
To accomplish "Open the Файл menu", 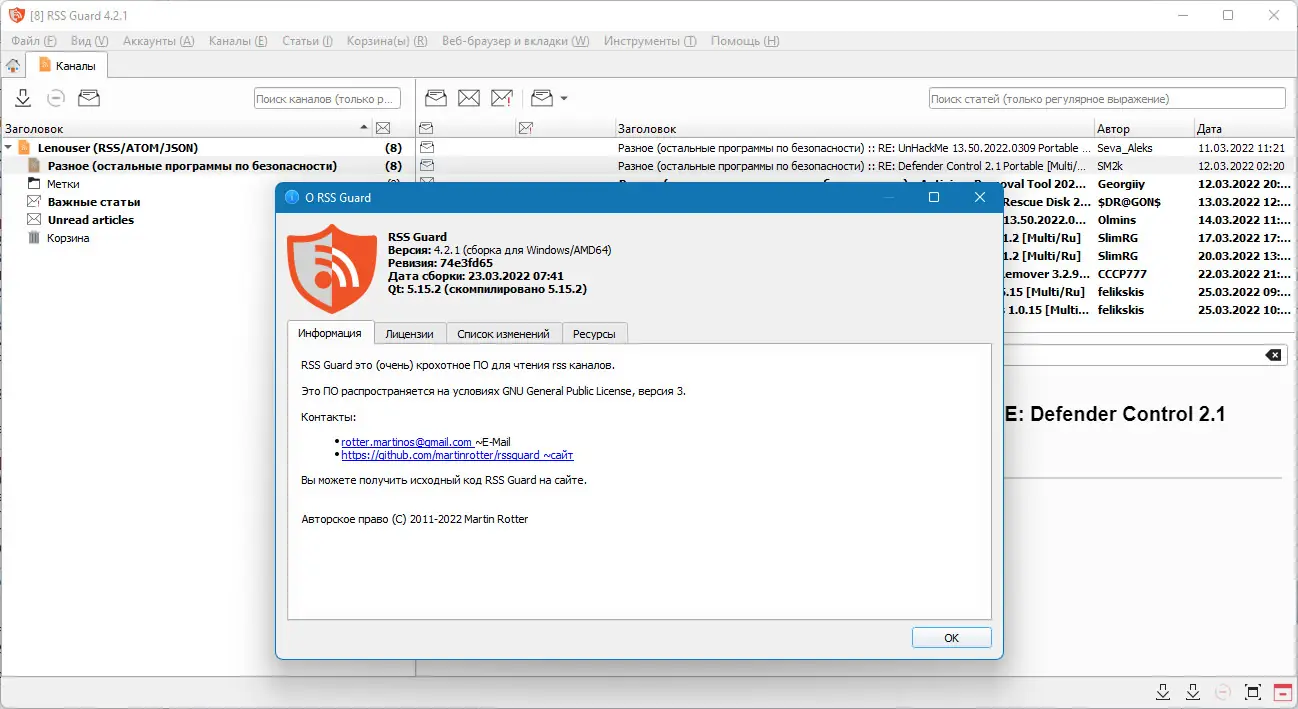I will click(34, 41).
